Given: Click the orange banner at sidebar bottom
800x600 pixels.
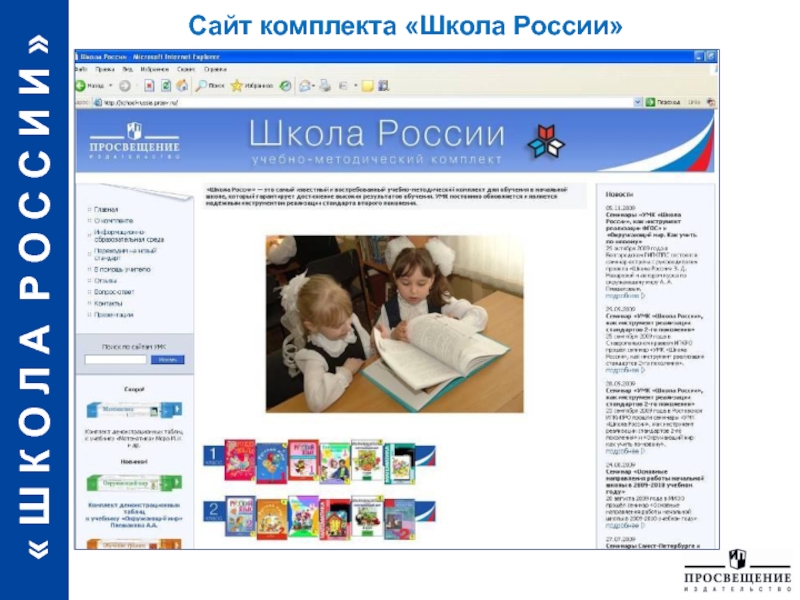Looking at the screenshot, I should (x=134, y=544).
